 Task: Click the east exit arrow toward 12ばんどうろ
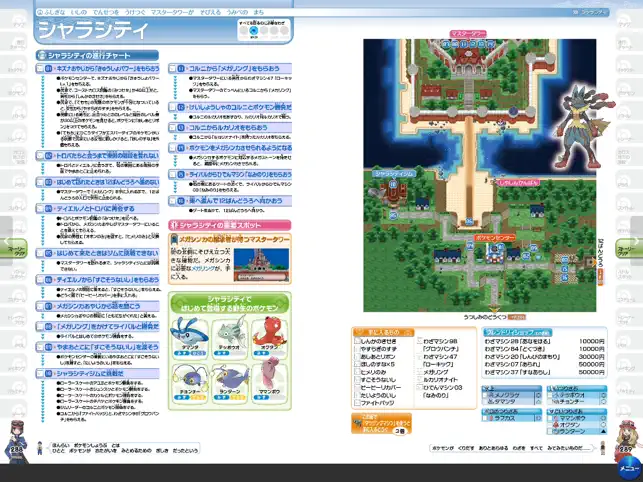(x=593, y=263)
